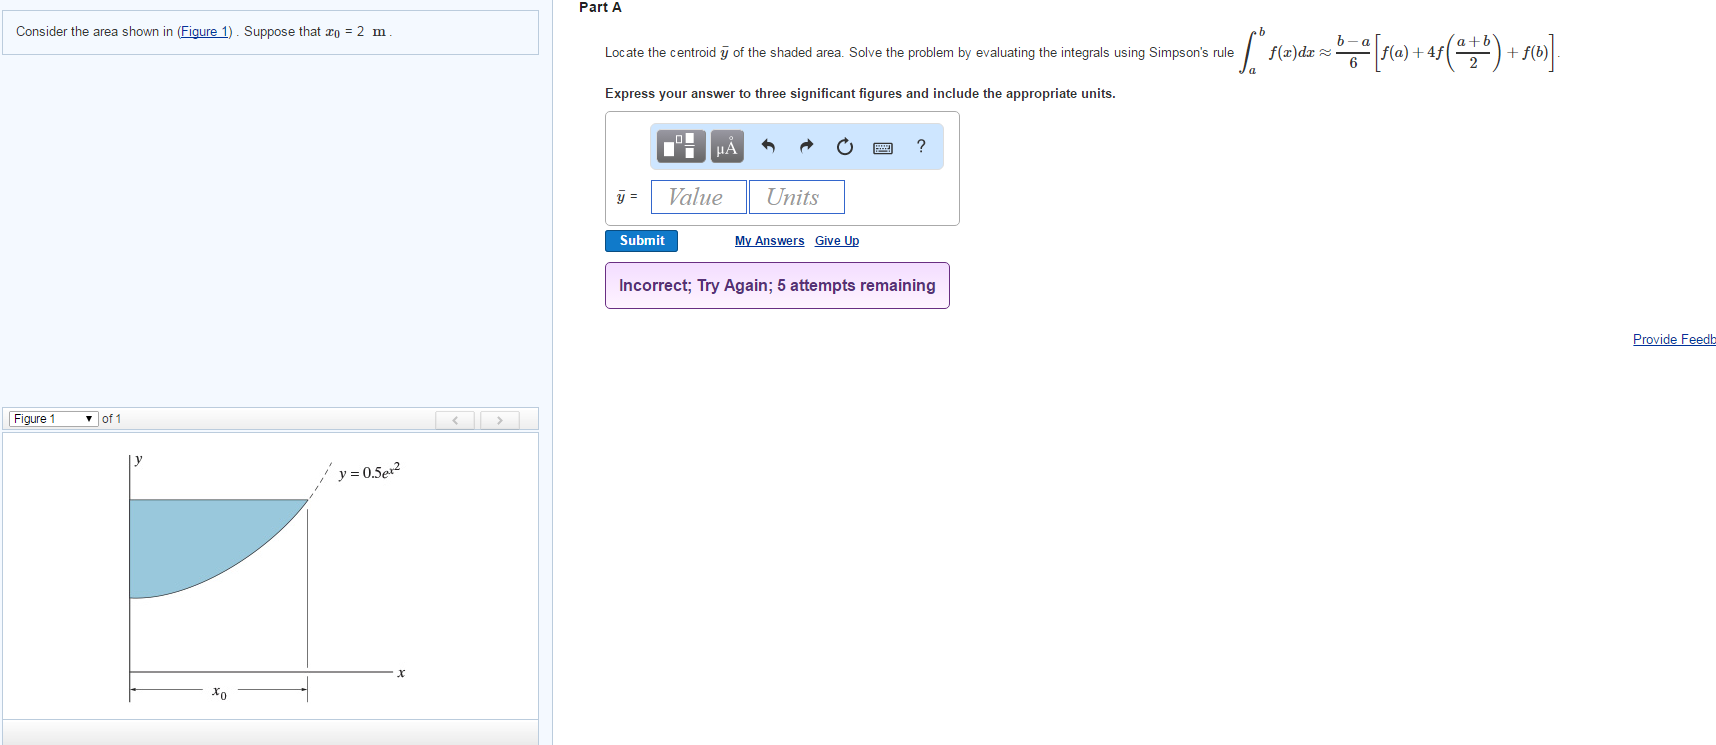Click the redo arrow icon
This screenshot has width=1716, height=745.
[806, 146]
